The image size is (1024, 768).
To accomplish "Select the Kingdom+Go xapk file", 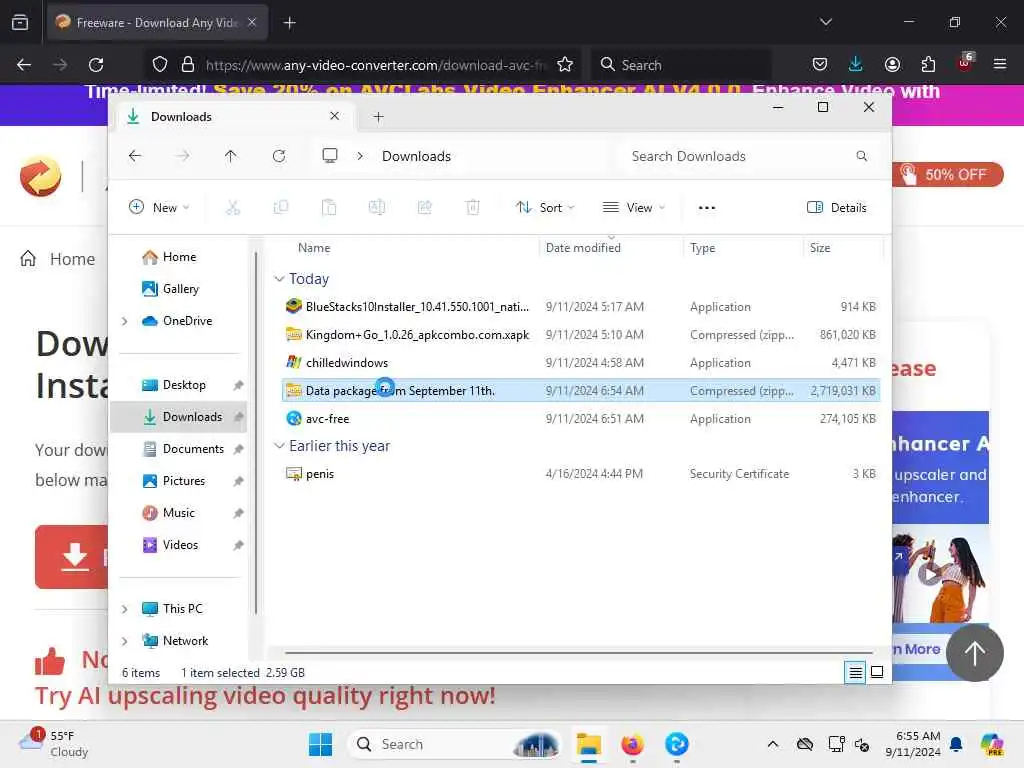I will [x=581, y=334].
